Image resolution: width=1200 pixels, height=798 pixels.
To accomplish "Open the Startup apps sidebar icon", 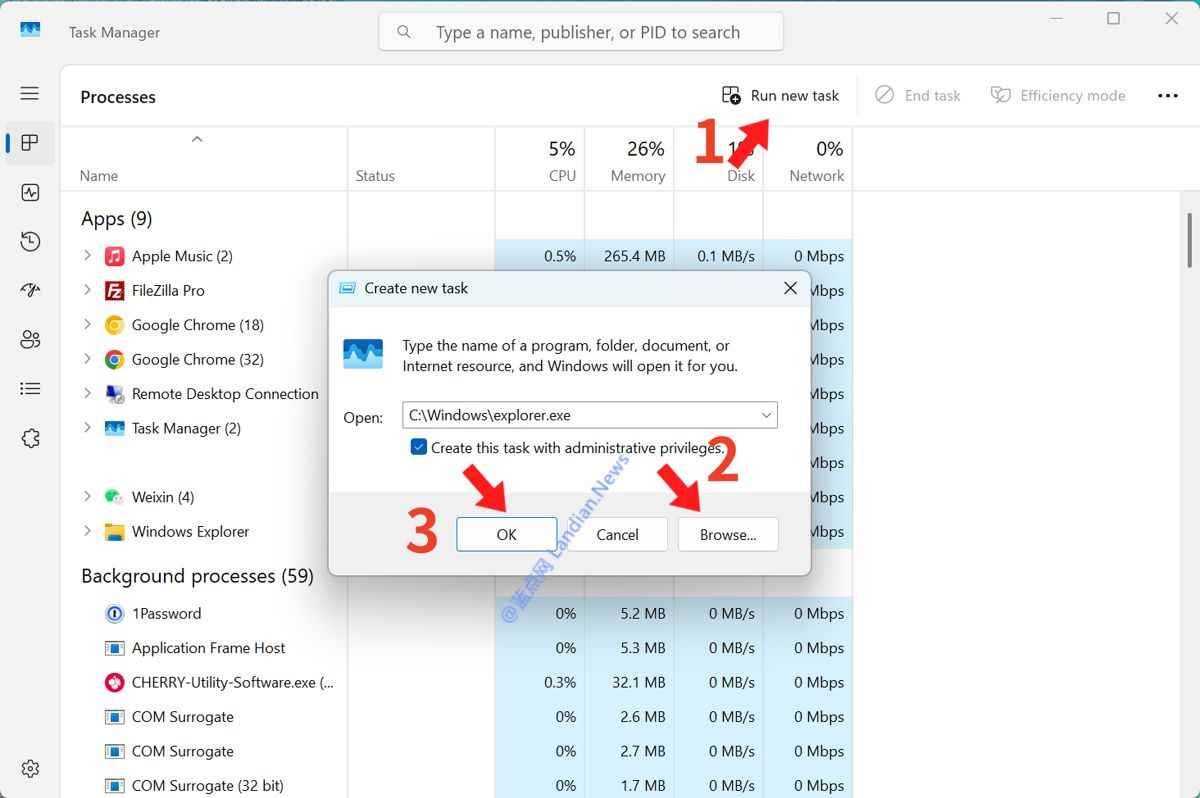I will (30, 290).
